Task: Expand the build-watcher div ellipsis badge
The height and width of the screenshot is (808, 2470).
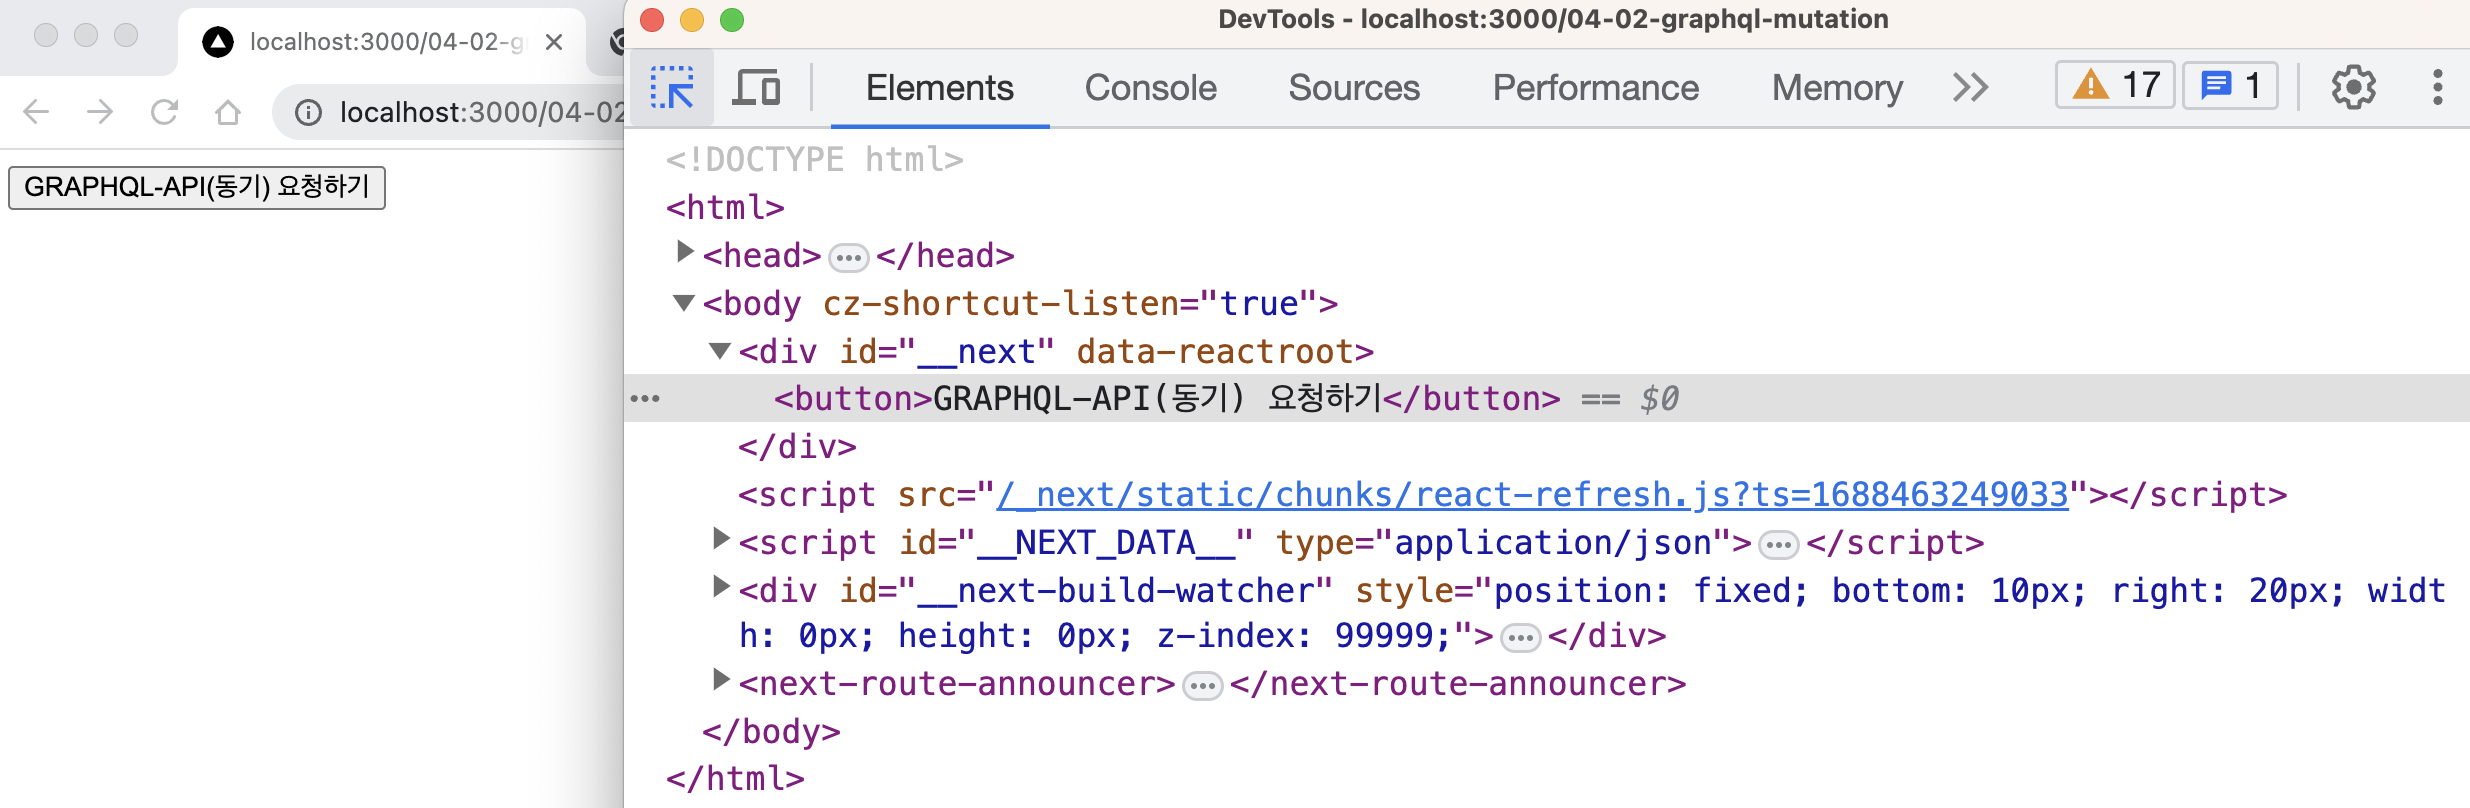Action: [1521, 638]
